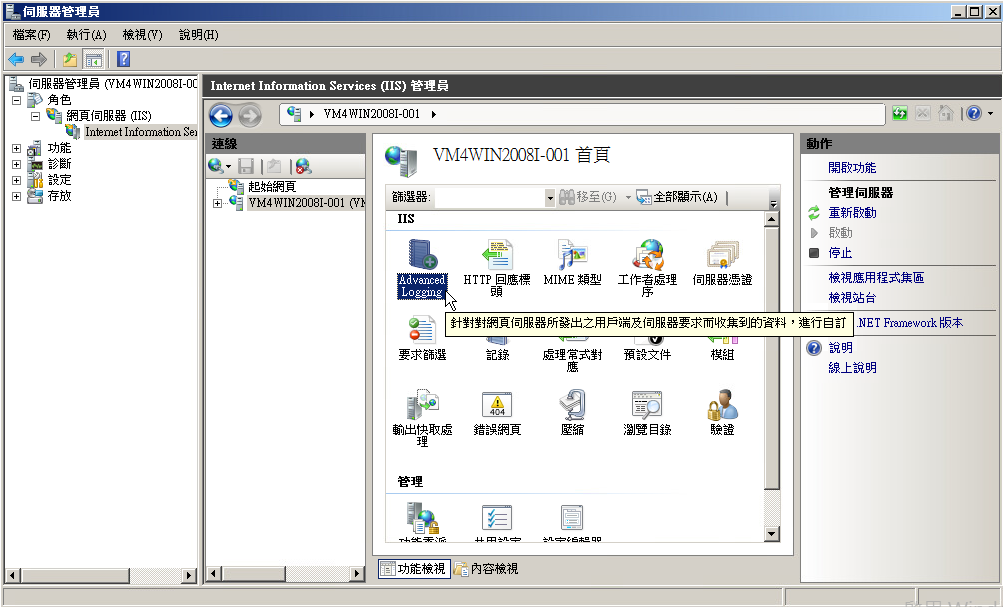Click the breadcrumb arrow after VM4WIN2008I-001
The width and height of the screenshot is (1003, 607).
click(x=433, y=114)
